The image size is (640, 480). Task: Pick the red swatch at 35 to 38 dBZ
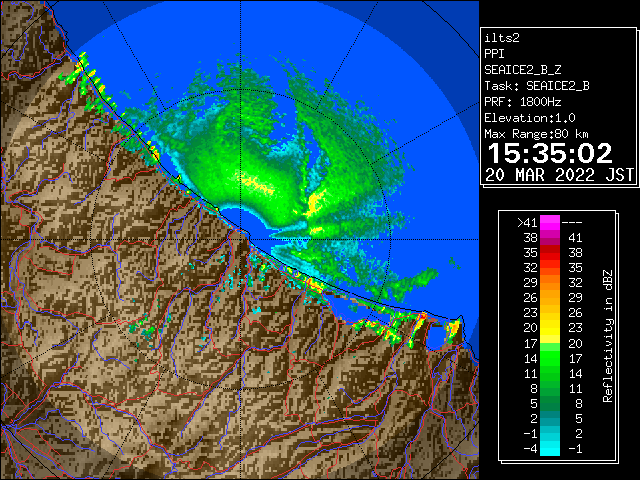(550, 253)
